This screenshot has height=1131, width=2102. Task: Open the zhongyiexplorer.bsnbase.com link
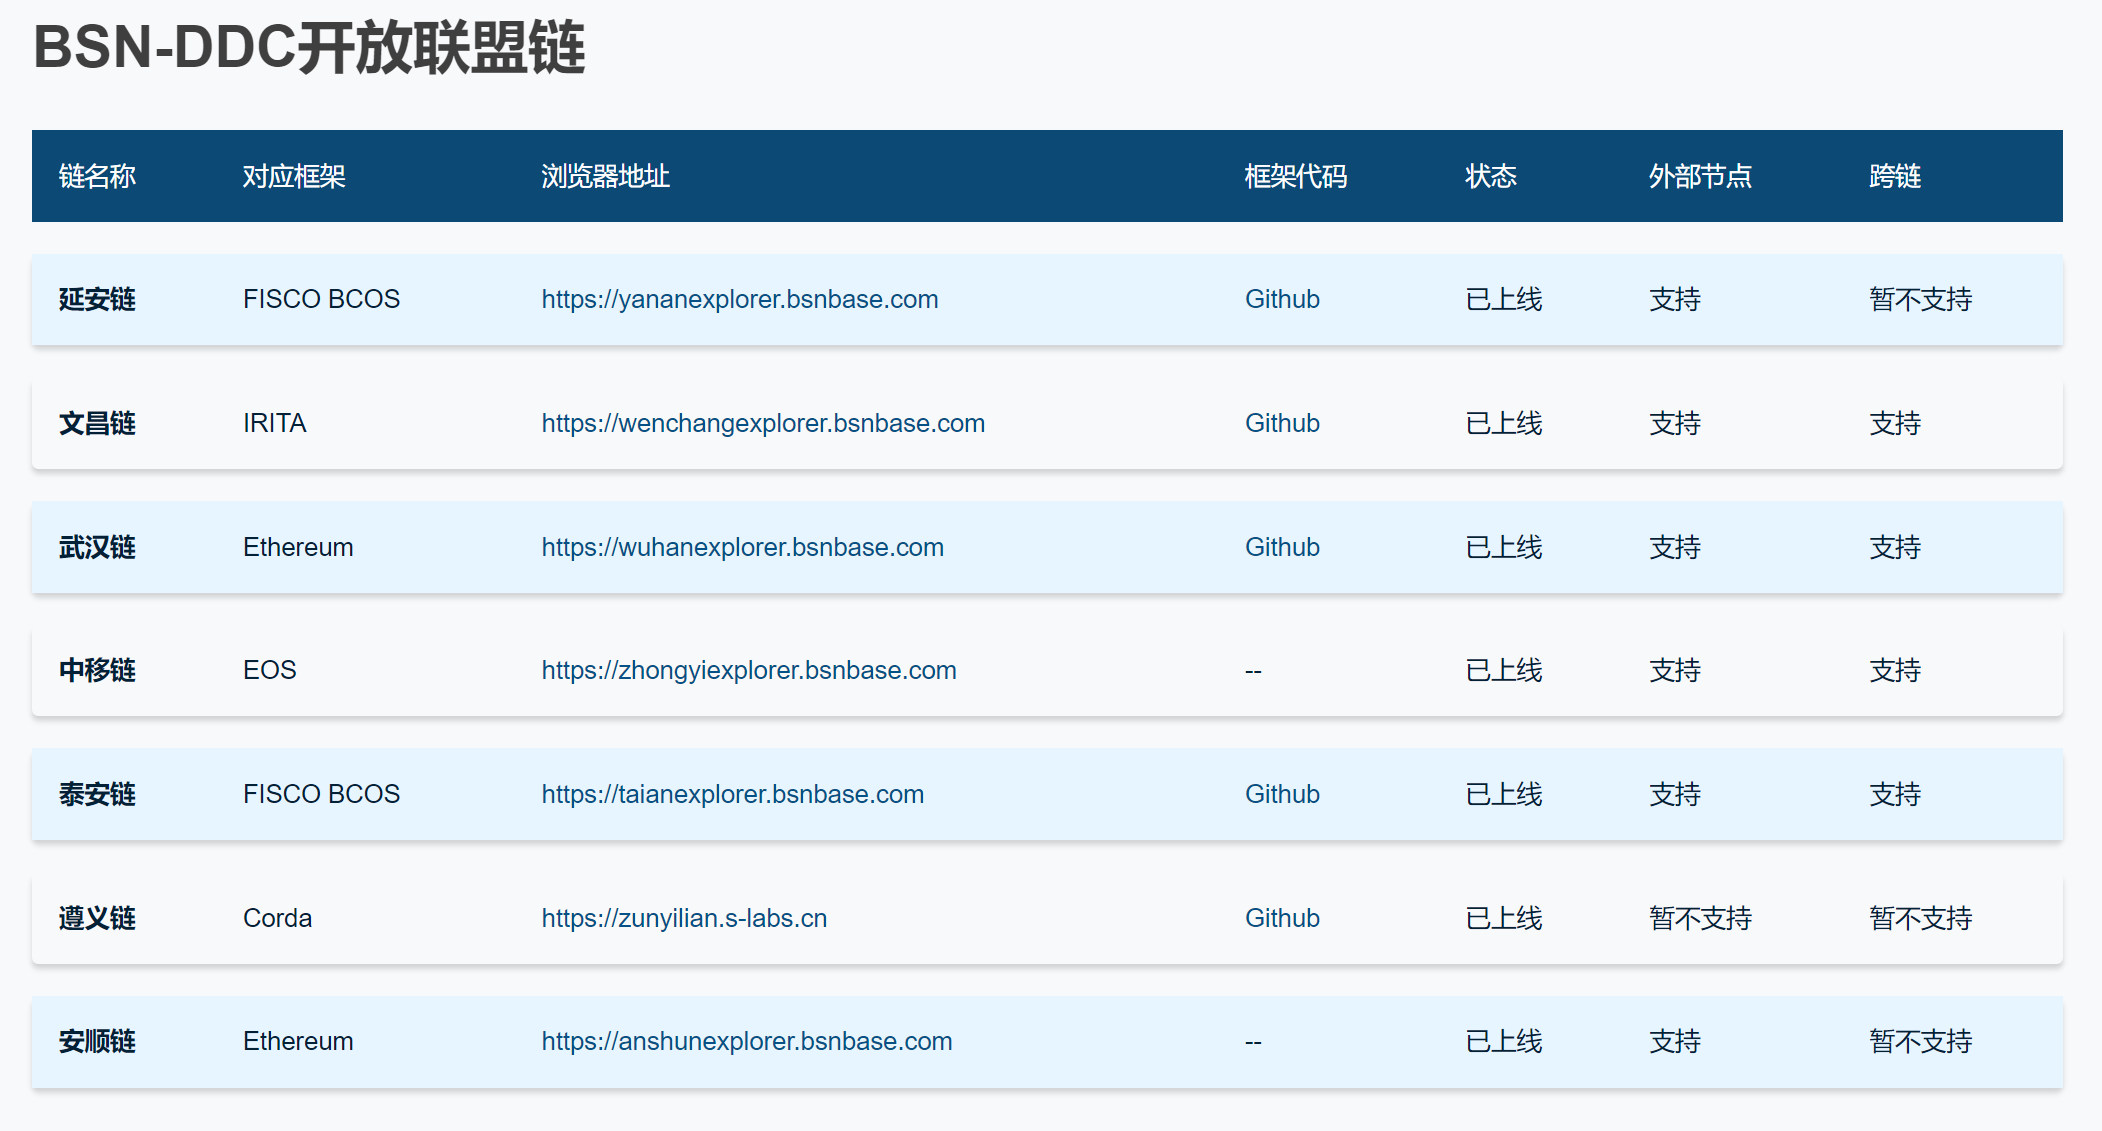click(748, 670)
